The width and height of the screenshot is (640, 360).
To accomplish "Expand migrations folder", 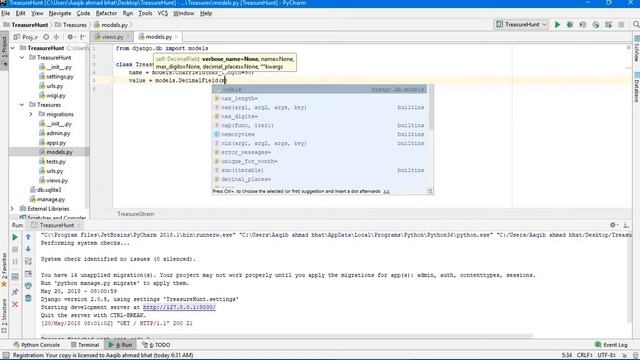I will point(31,114).
